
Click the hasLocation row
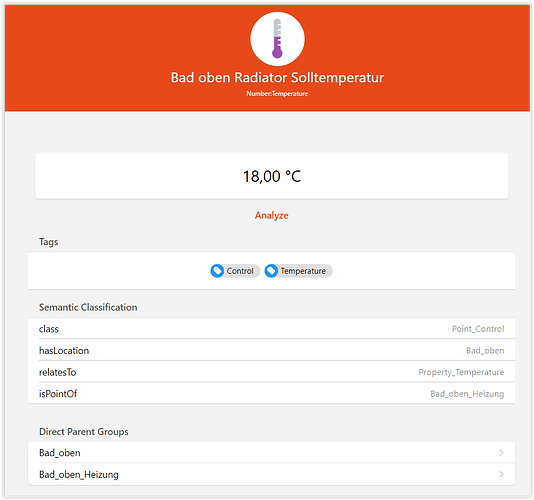pos(271,350)
